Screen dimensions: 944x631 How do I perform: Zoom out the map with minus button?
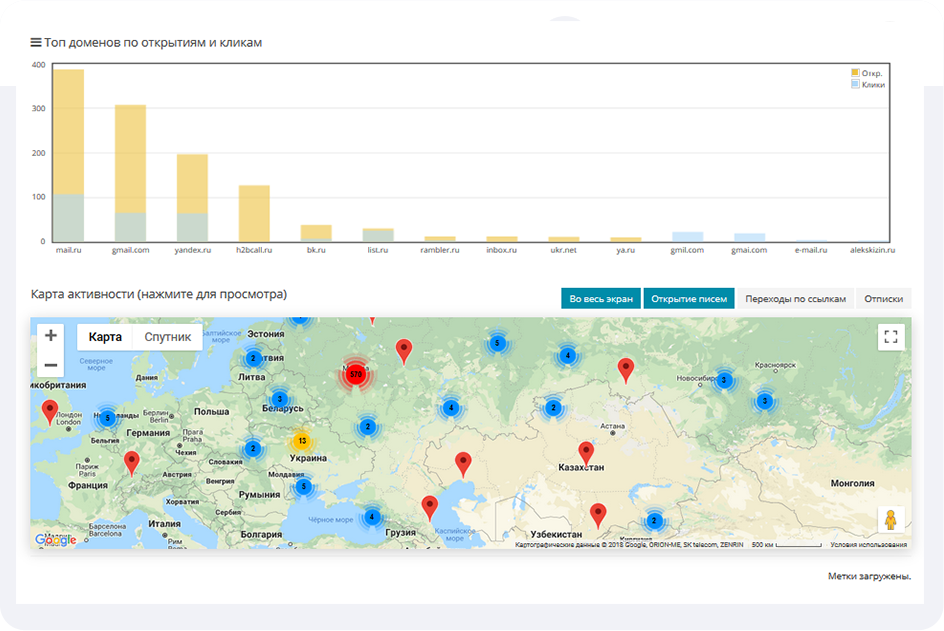pos(51,365)
